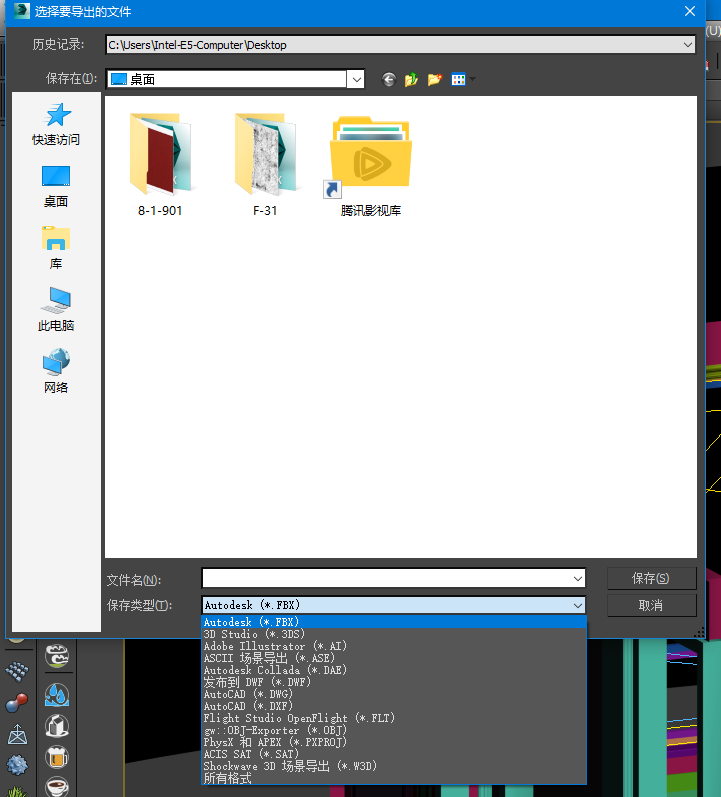
Task: Click the 取消 cancel button
Action: pos(651,605)
